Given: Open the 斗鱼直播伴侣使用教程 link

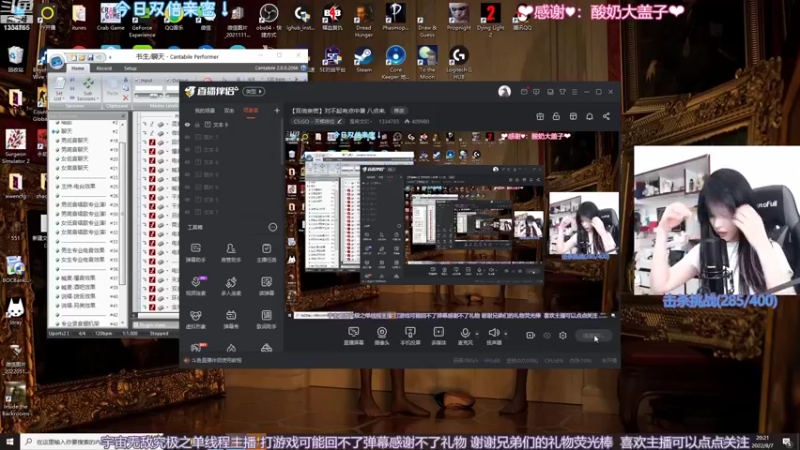Looking at the screenshot, I should click(217, 360).
